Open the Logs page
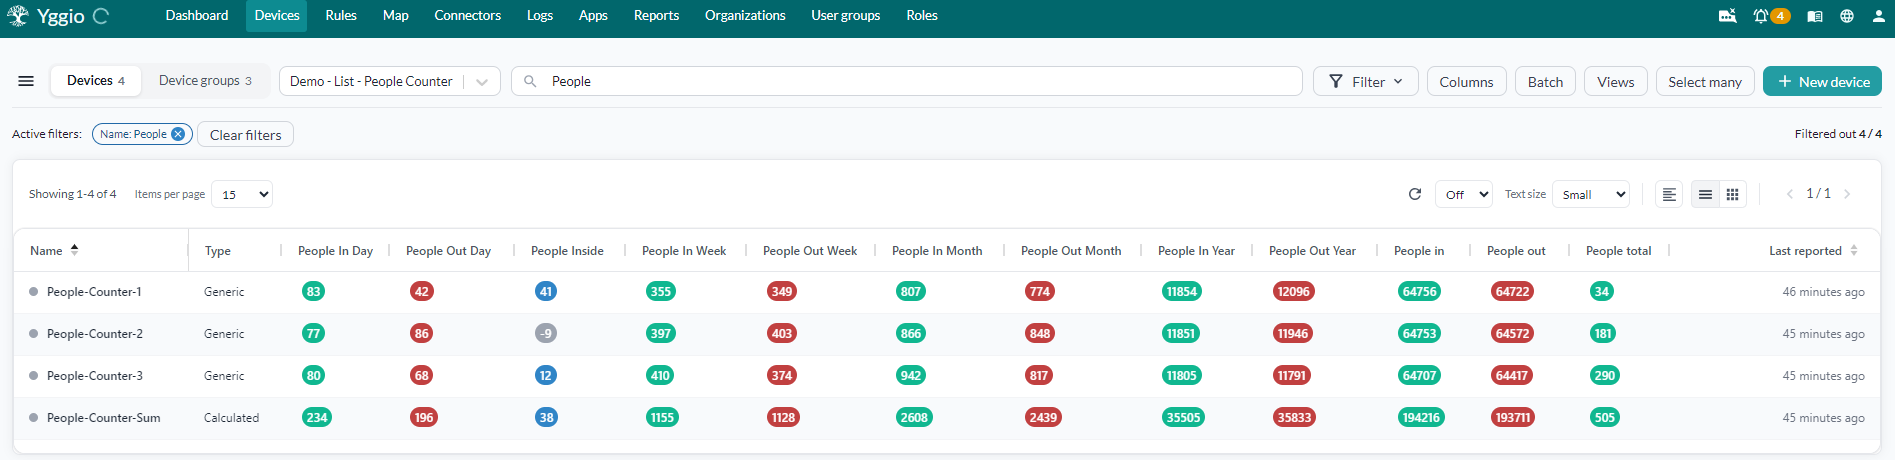Image resolution: width=1895 pixels, height=460 pixels. [x=540, y=15]
